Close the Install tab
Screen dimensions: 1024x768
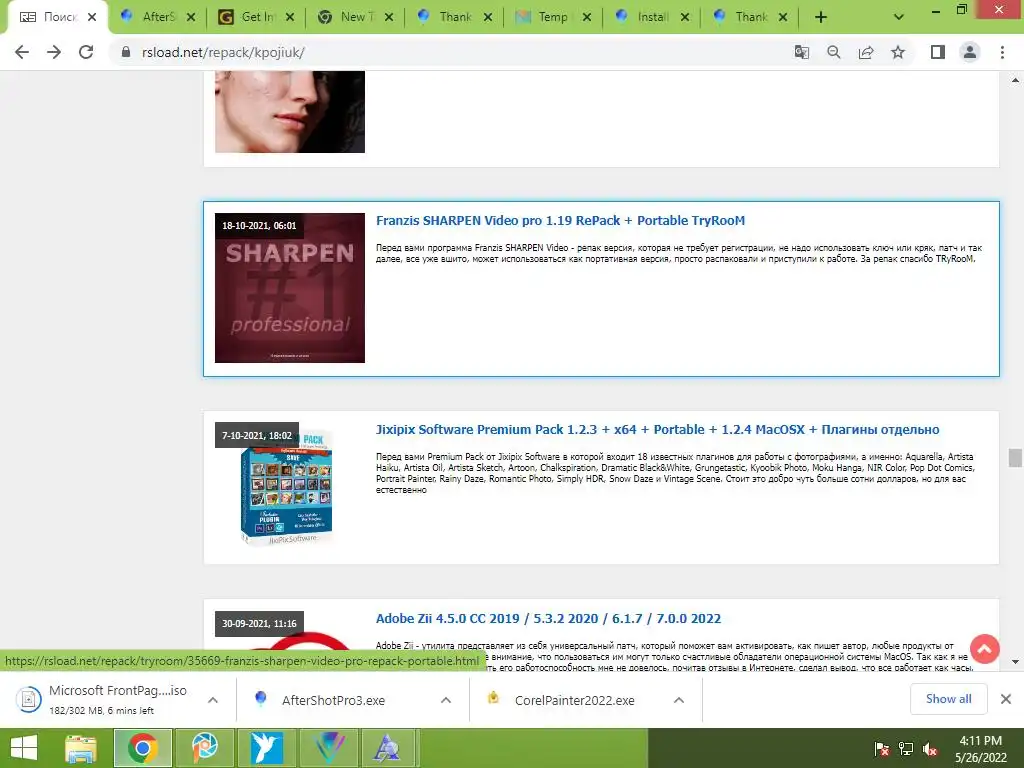(x=684, y=18)
